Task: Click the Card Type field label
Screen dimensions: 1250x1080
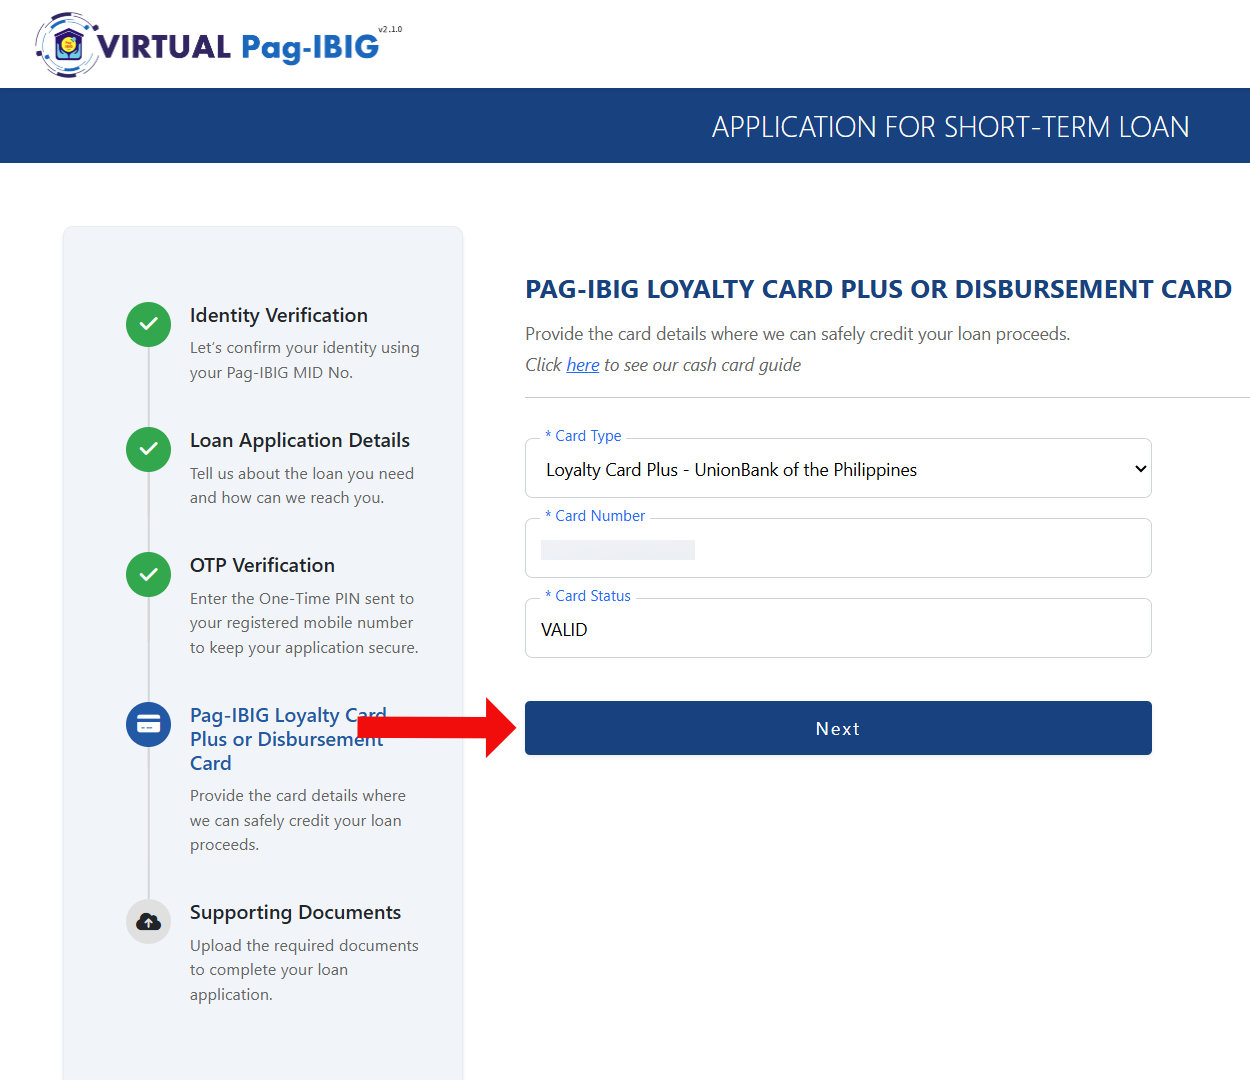Action: coord(583,436)
